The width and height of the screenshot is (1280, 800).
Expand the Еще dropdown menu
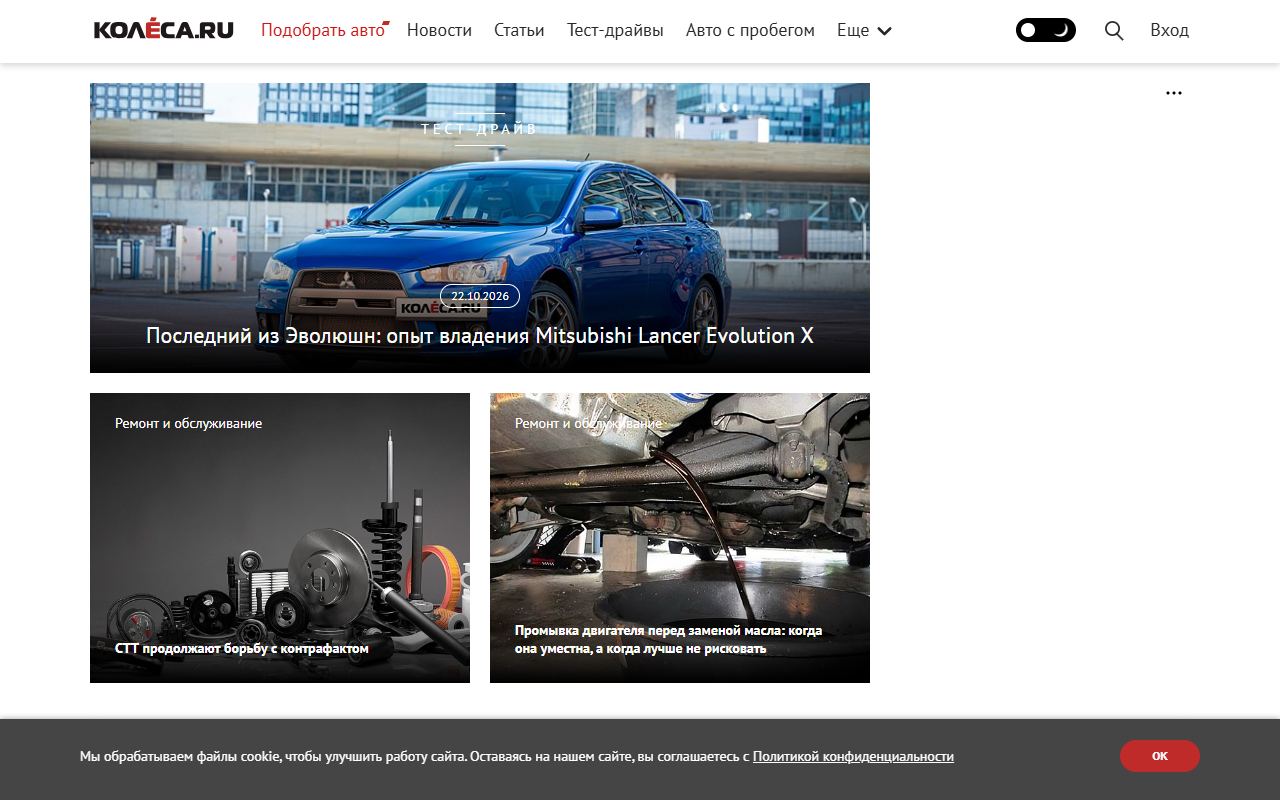(x=864, y=30)
